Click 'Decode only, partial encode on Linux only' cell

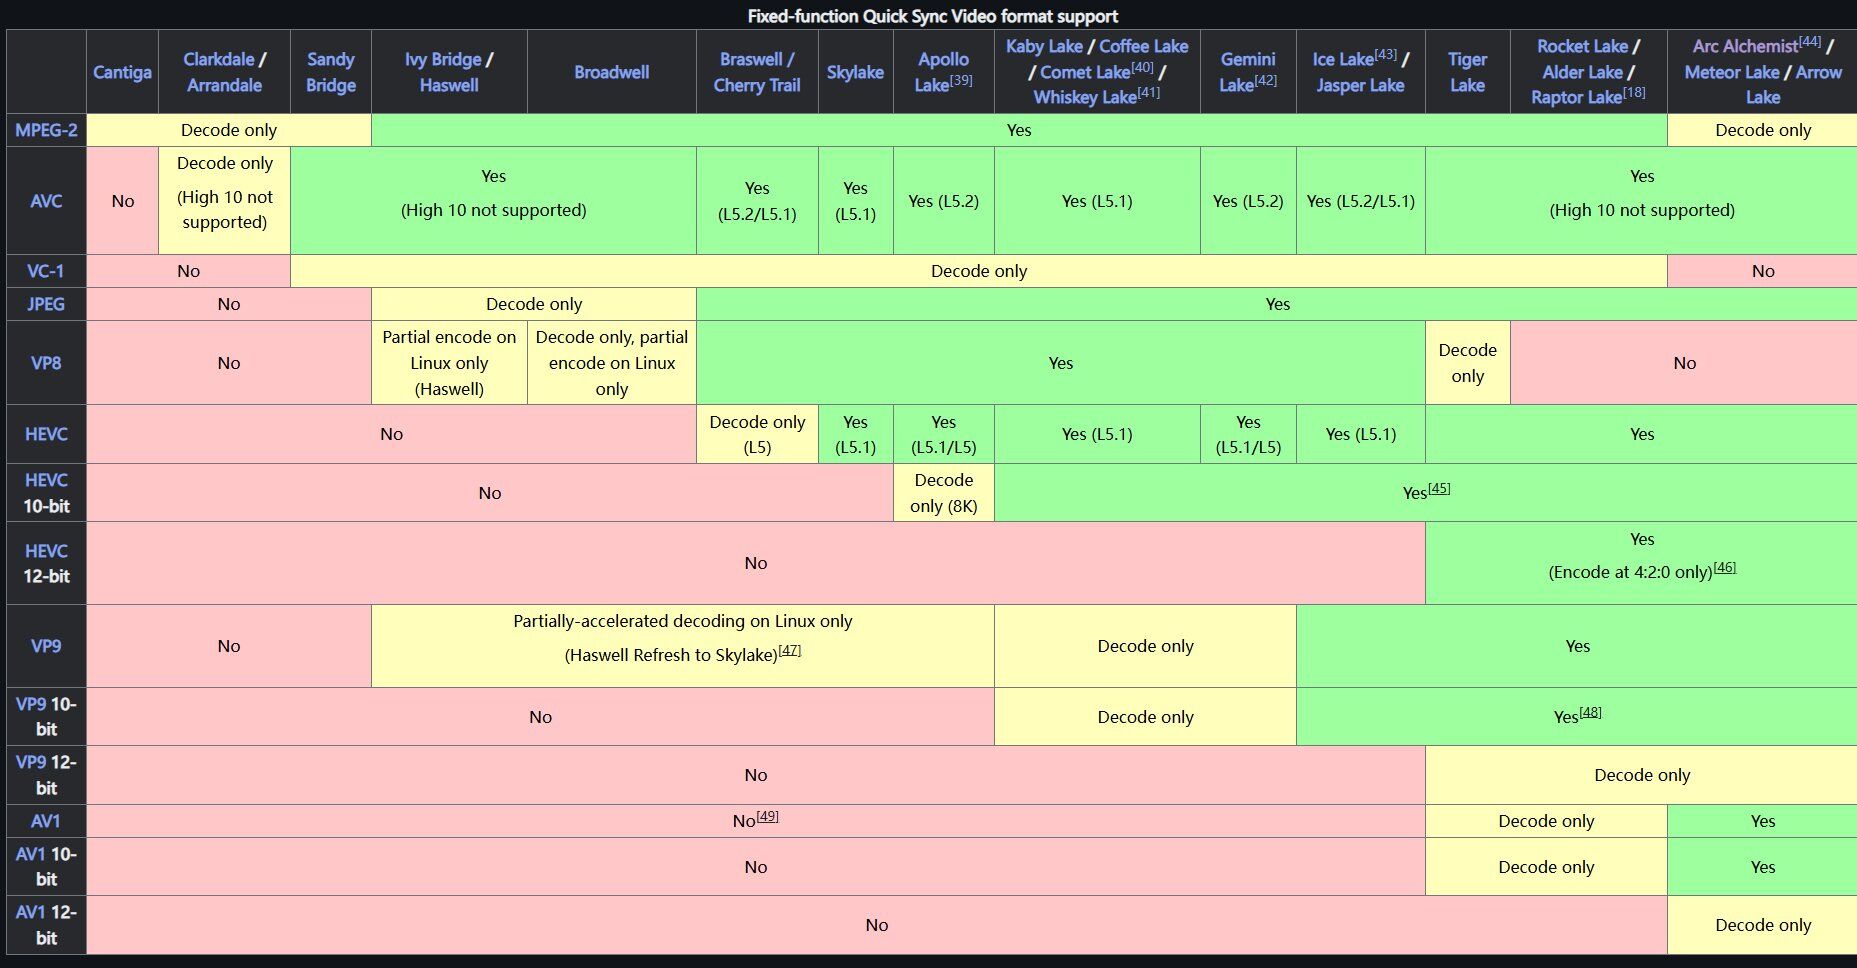pyautogui.click(x=612, y=363)
